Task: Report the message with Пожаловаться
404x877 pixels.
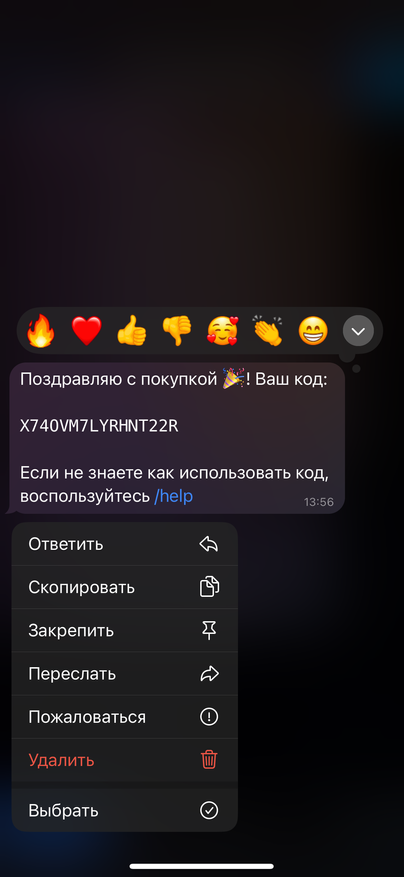Action: coord(125,716)
